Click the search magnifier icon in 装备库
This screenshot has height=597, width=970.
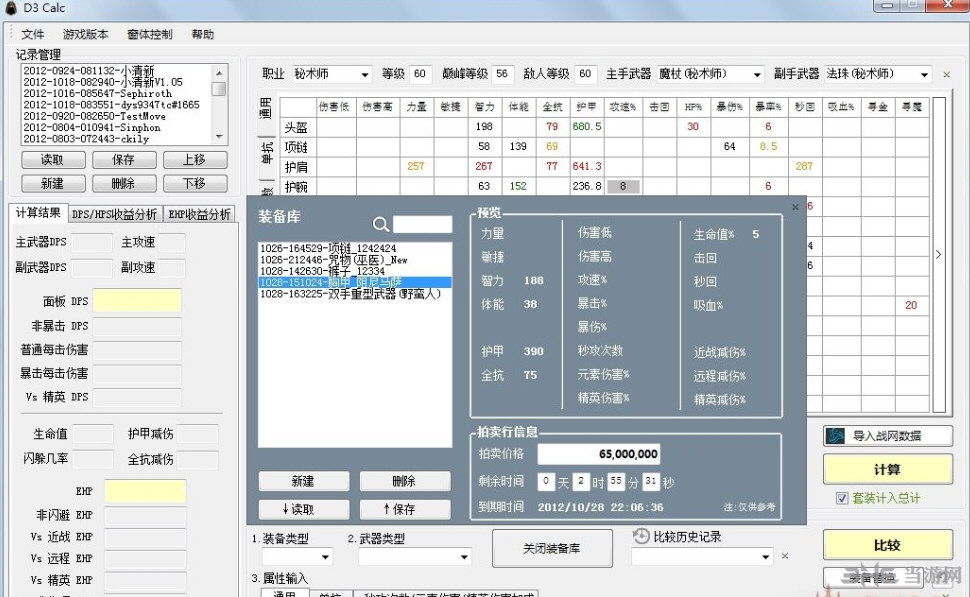(381, 224)
